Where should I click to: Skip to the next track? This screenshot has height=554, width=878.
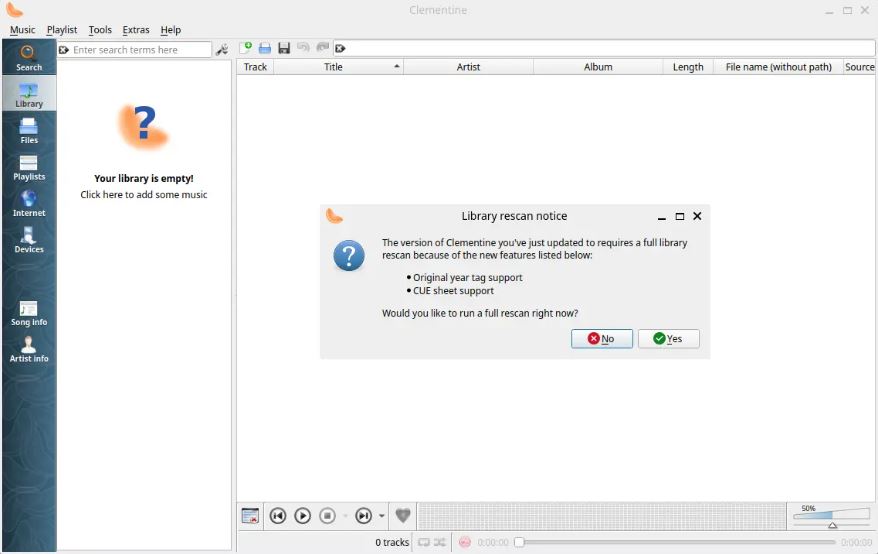[x=363, y=515]
